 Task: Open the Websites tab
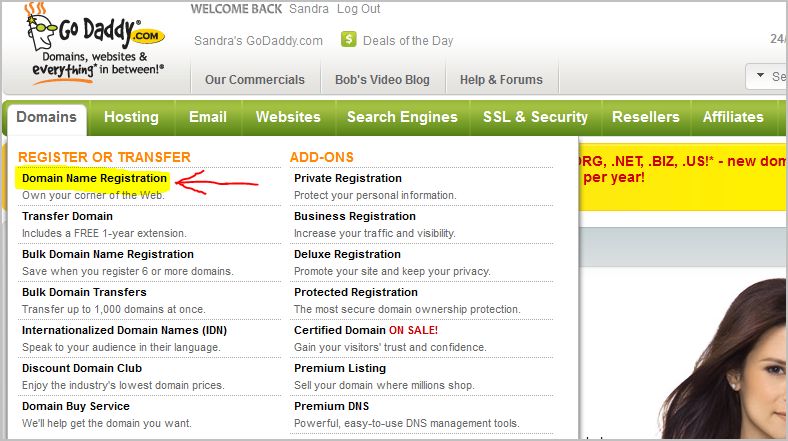[x=288, y=117]
